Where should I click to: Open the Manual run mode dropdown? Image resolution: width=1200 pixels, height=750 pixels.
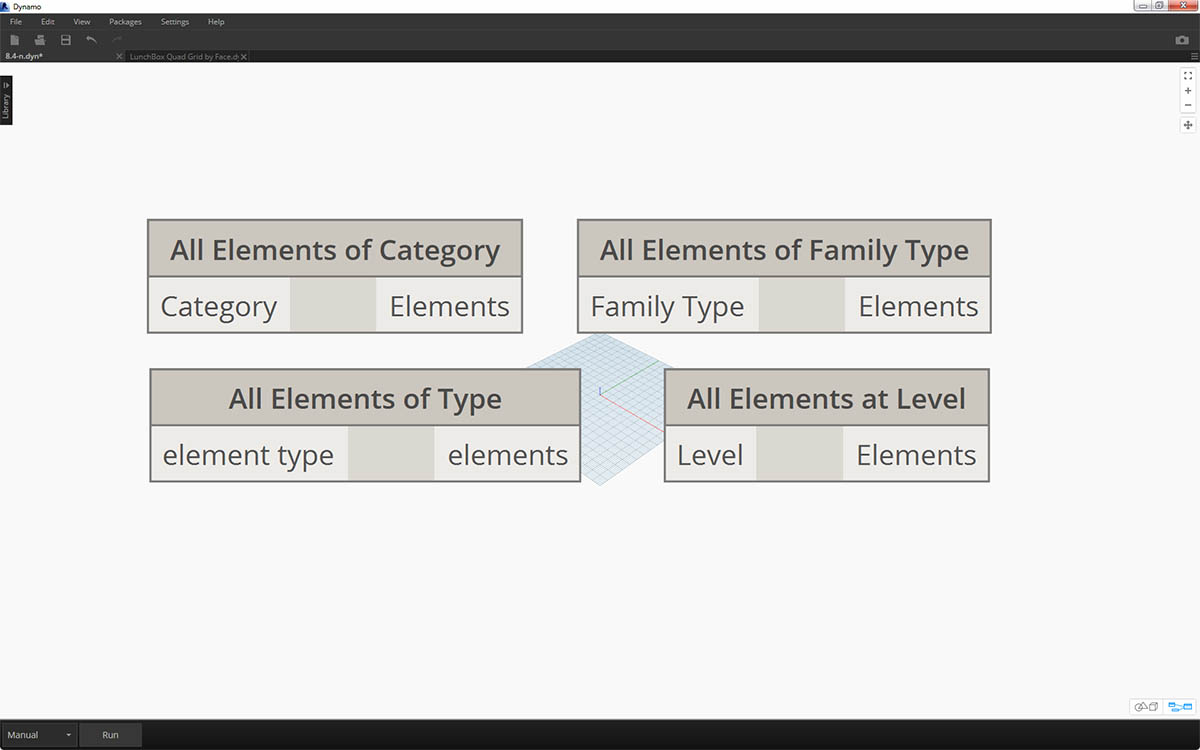pos(40,735)
